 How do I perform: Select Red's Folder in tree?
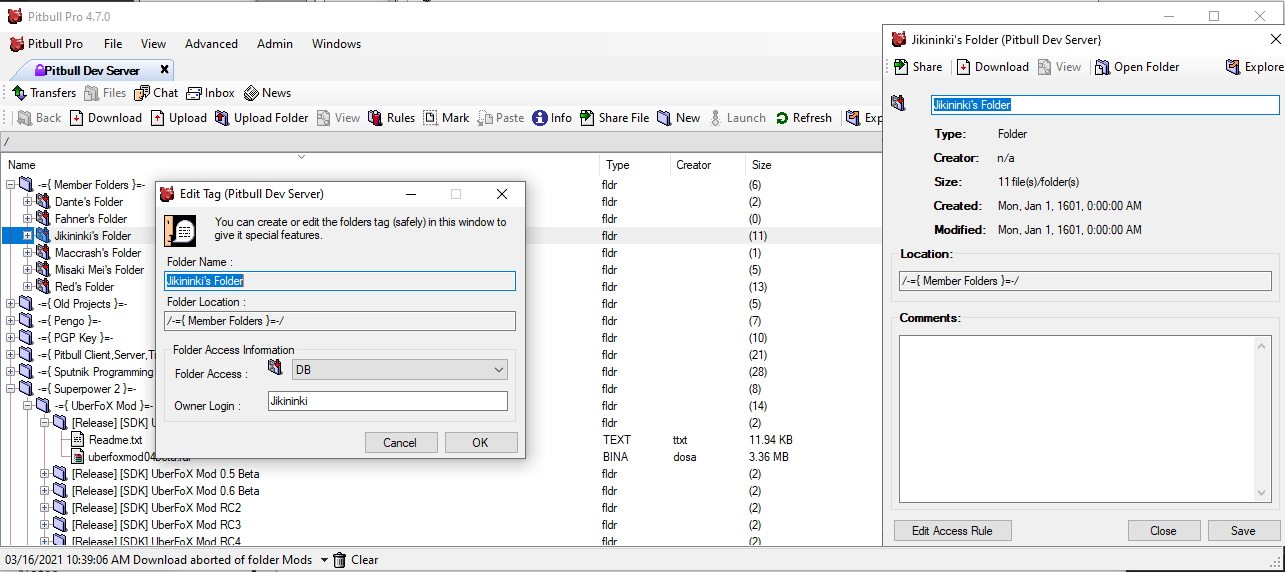tap(84, 287)
